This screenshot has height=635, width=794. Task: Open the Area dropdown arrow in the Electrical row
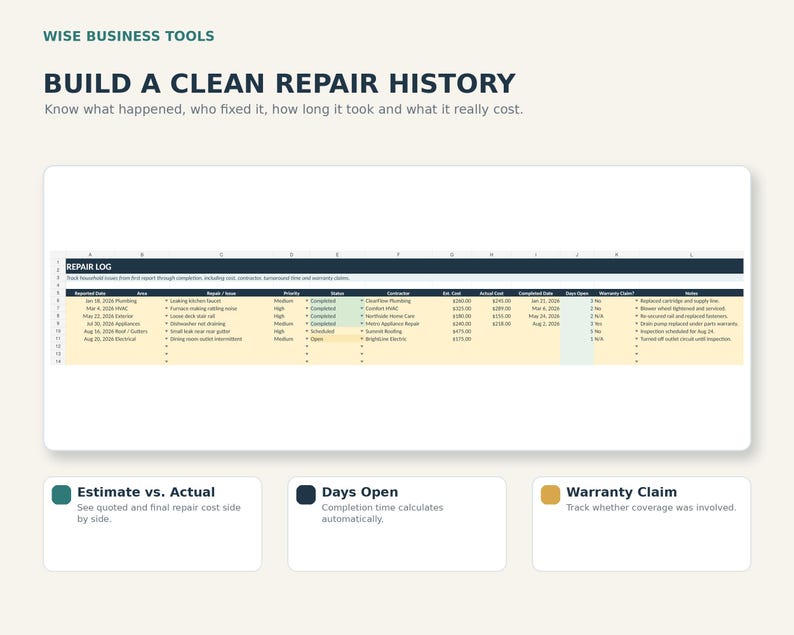(166, 339)
